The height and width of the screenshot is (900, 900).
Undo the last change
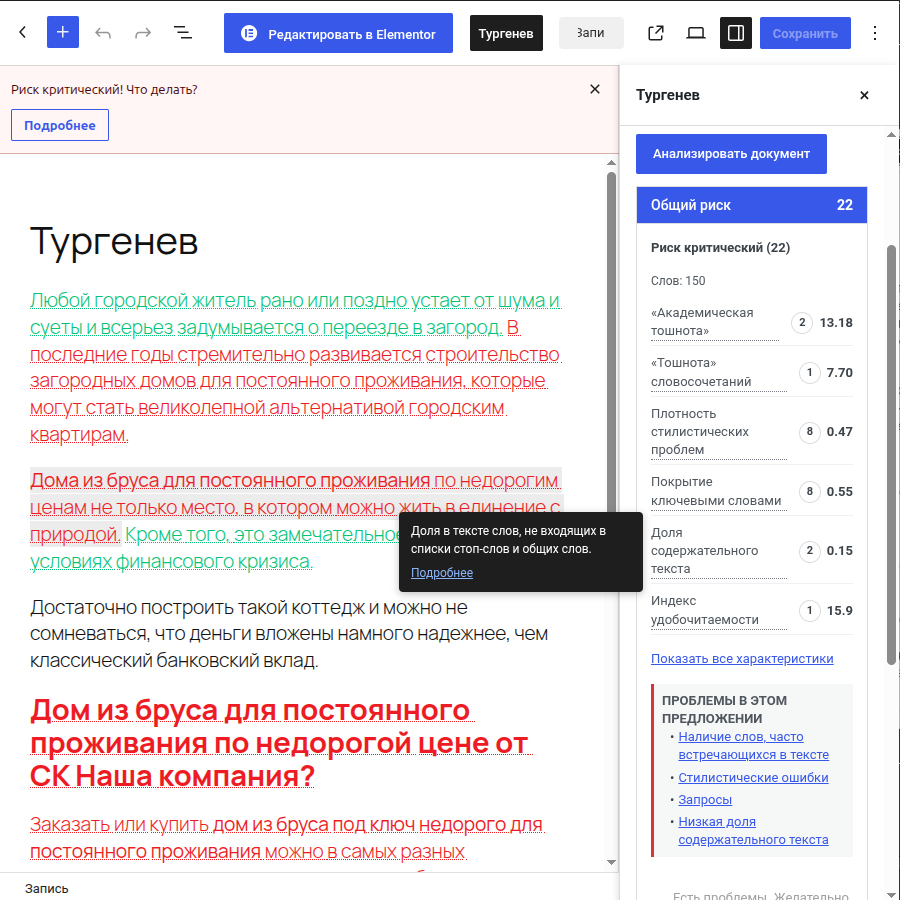(x=103, y=33)
